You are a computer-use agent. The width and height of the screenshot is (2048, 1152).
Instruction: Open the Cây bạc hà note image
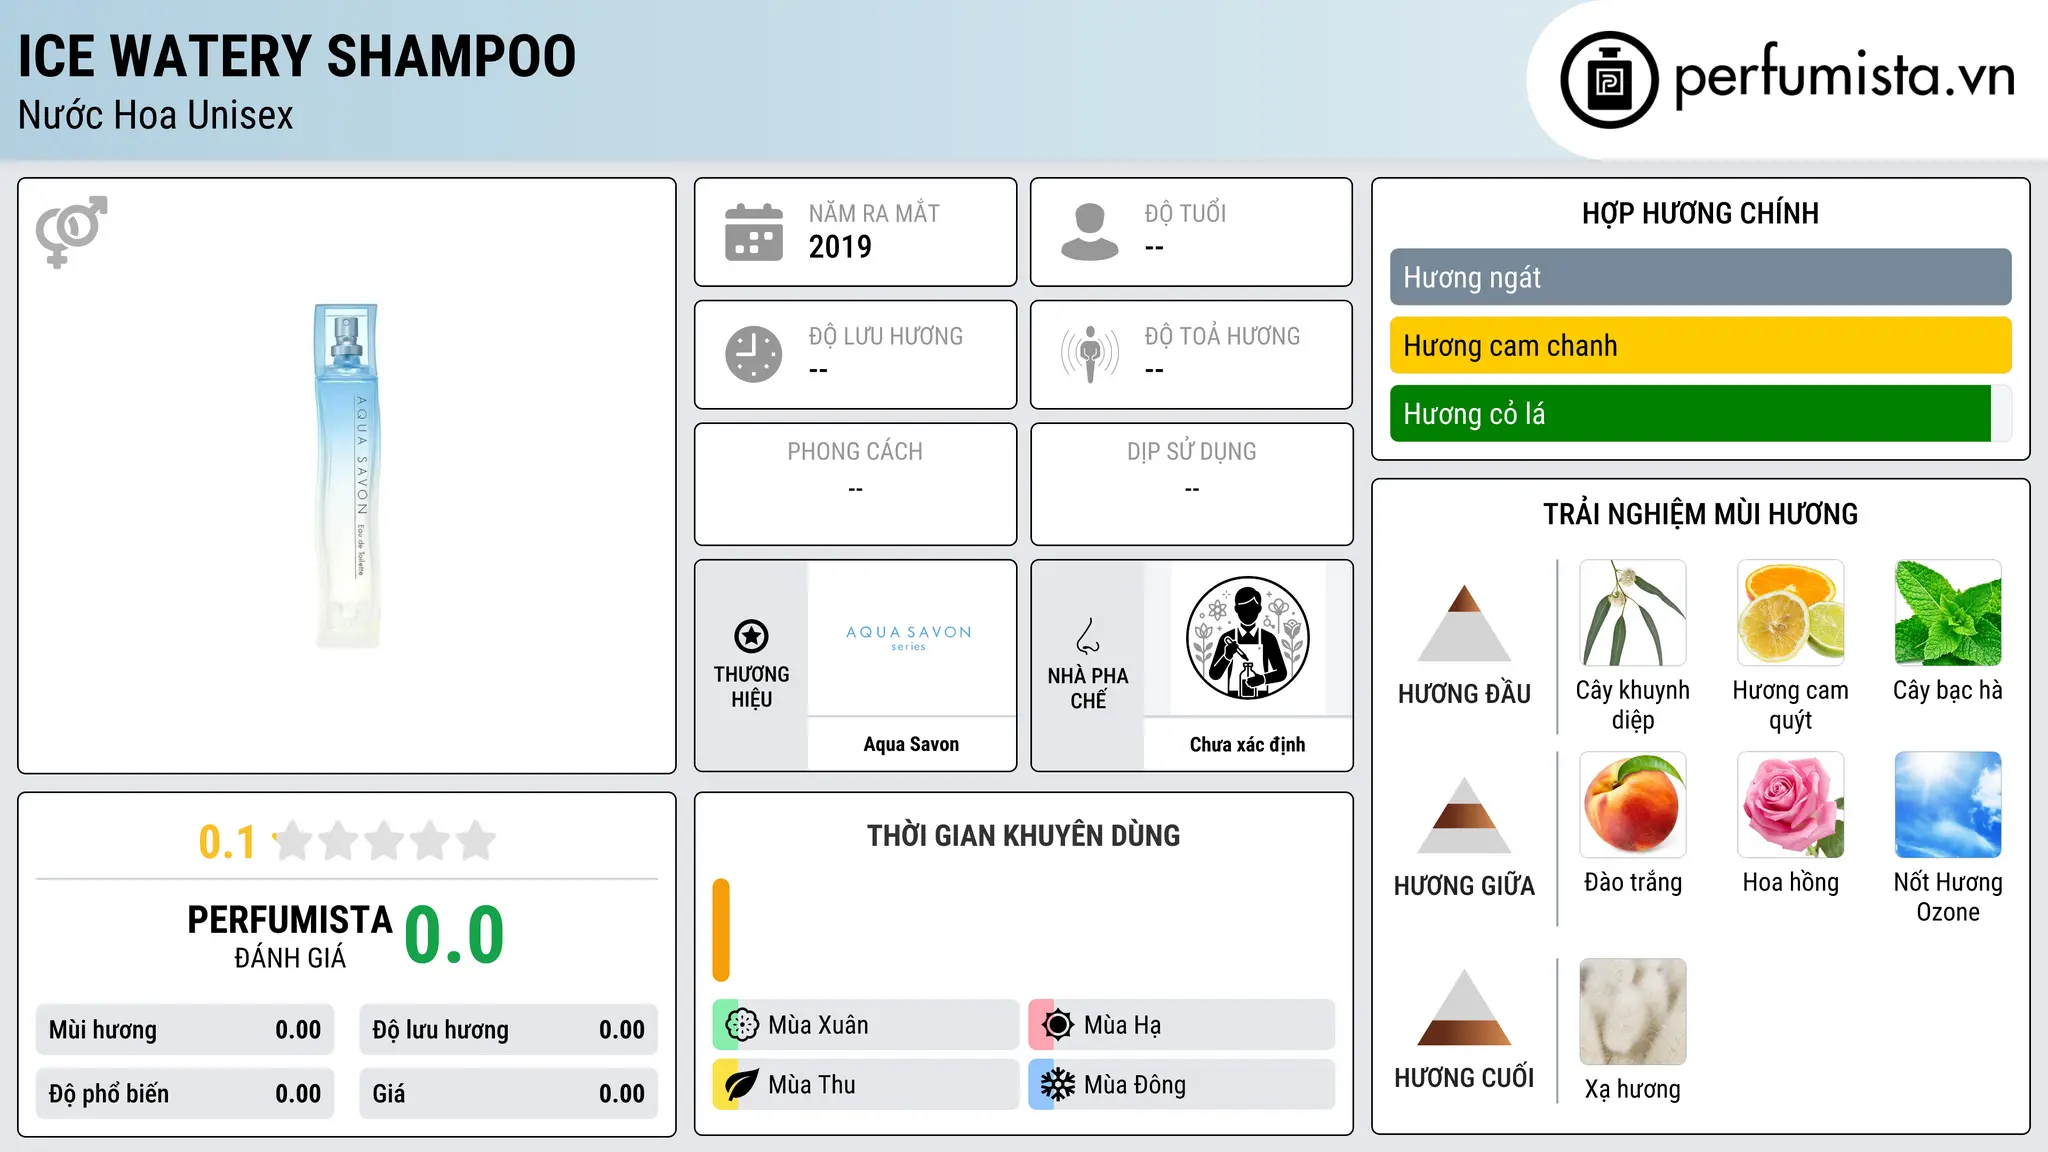tap(1948, 613)
